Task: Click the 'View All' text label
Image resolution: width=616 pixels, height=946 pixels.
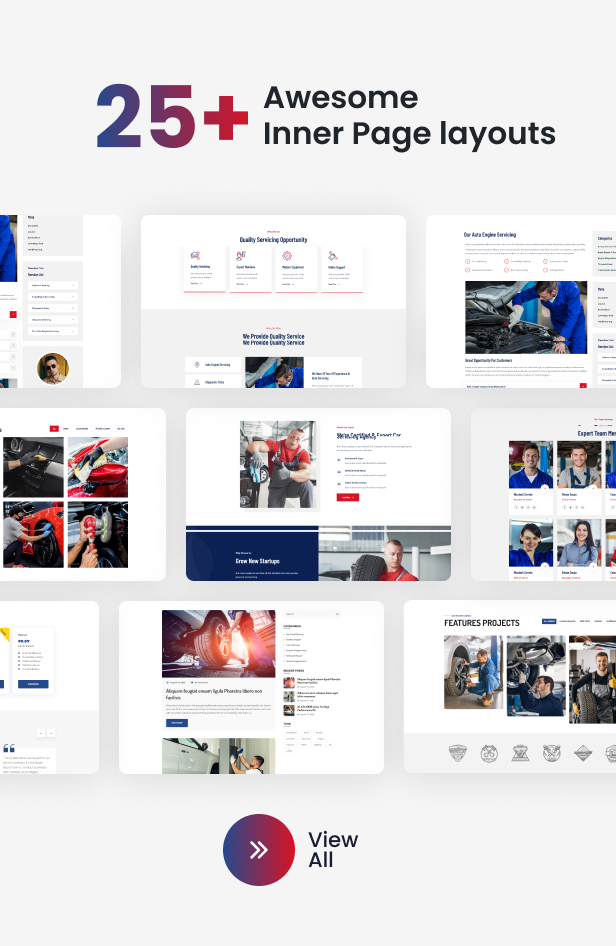Action: pyautogui.click(x=333, y=849)
